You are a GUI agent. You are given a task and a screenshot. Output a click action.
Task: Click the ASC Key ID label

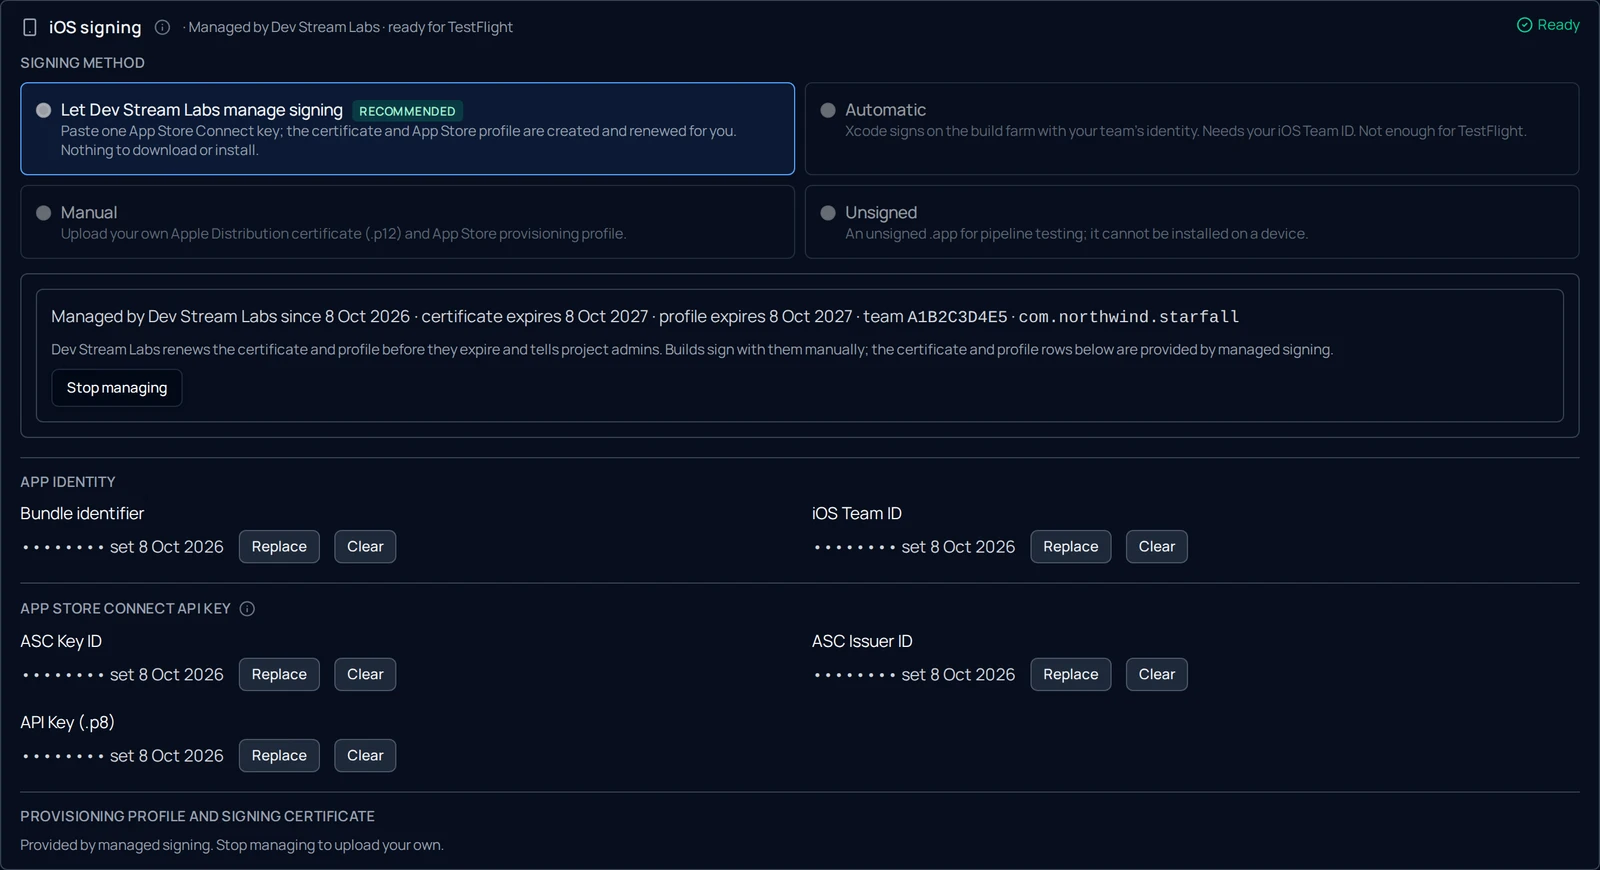[x=61, y=642]
